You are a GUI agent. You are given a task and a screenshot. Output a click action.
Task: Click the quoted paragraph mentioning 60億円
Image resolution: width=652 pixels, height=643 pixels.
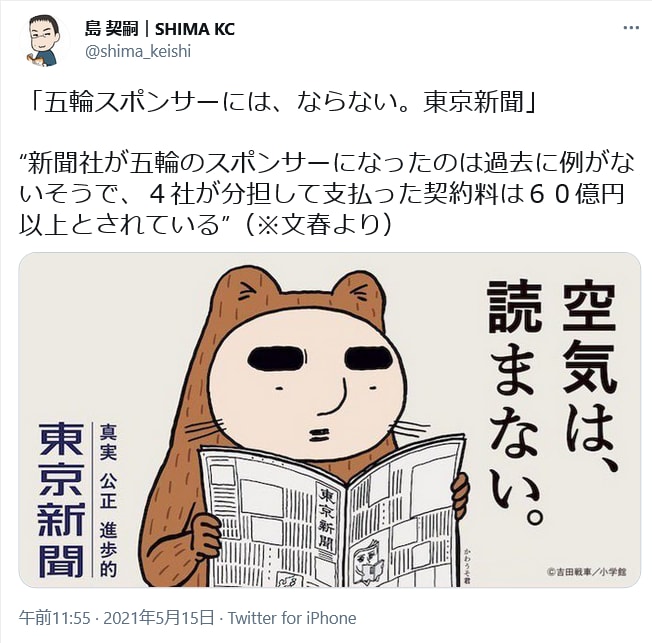pyautogui.click(x=326, y=193)
